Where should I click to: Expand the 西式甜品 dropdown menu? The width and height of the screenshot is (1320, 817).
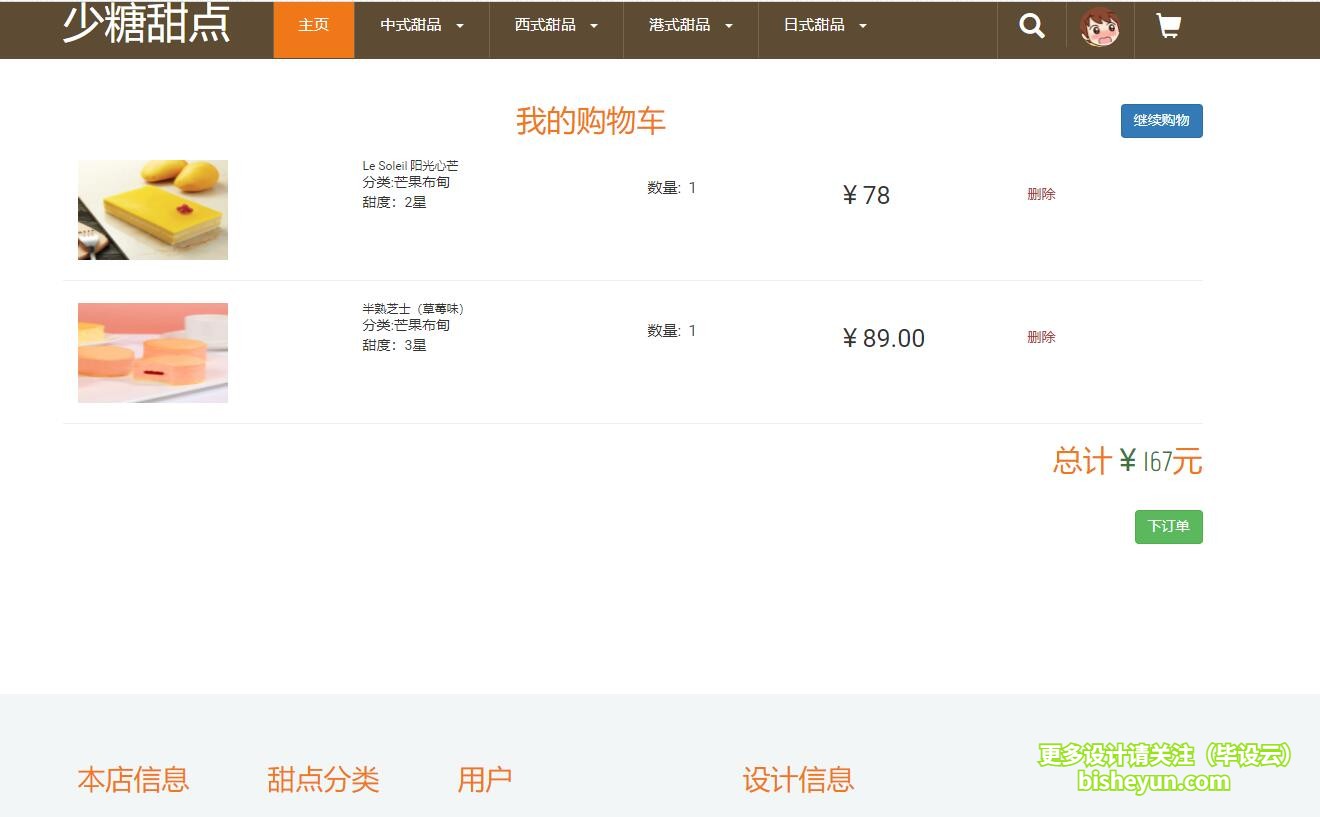point(556,25)
